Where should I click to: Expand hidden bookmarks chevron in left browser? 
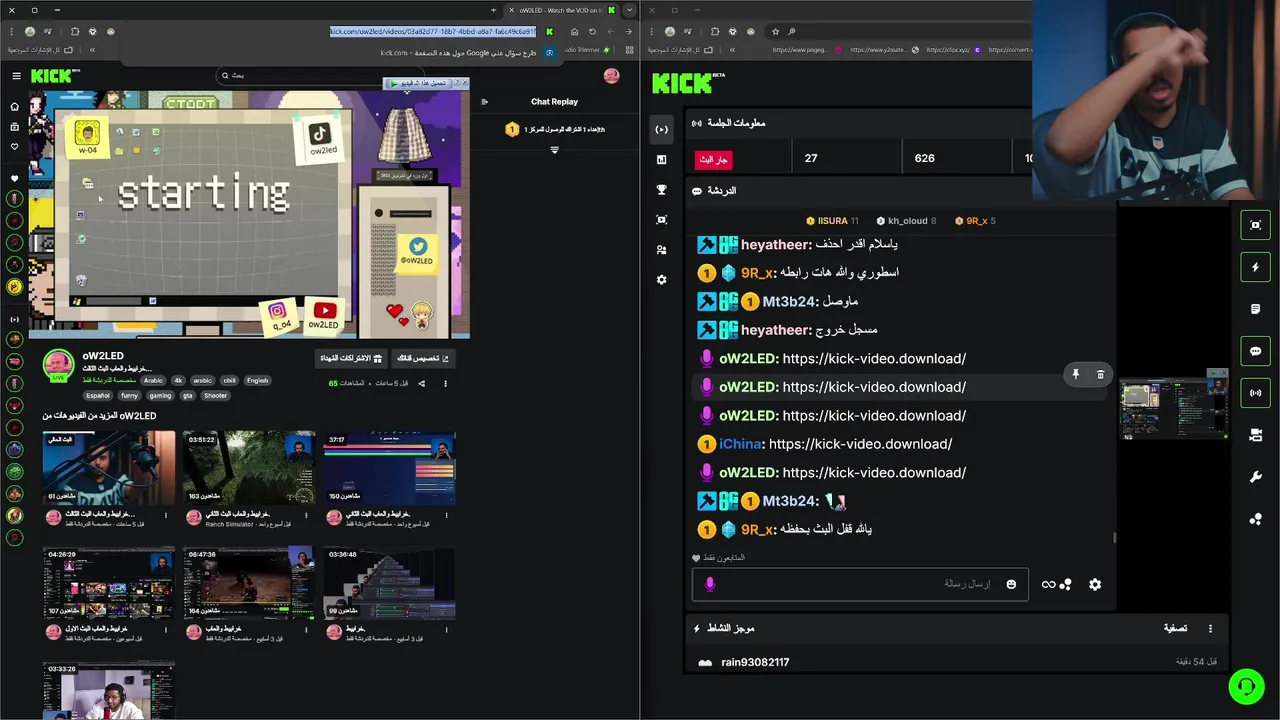click(x=92, y=50)
